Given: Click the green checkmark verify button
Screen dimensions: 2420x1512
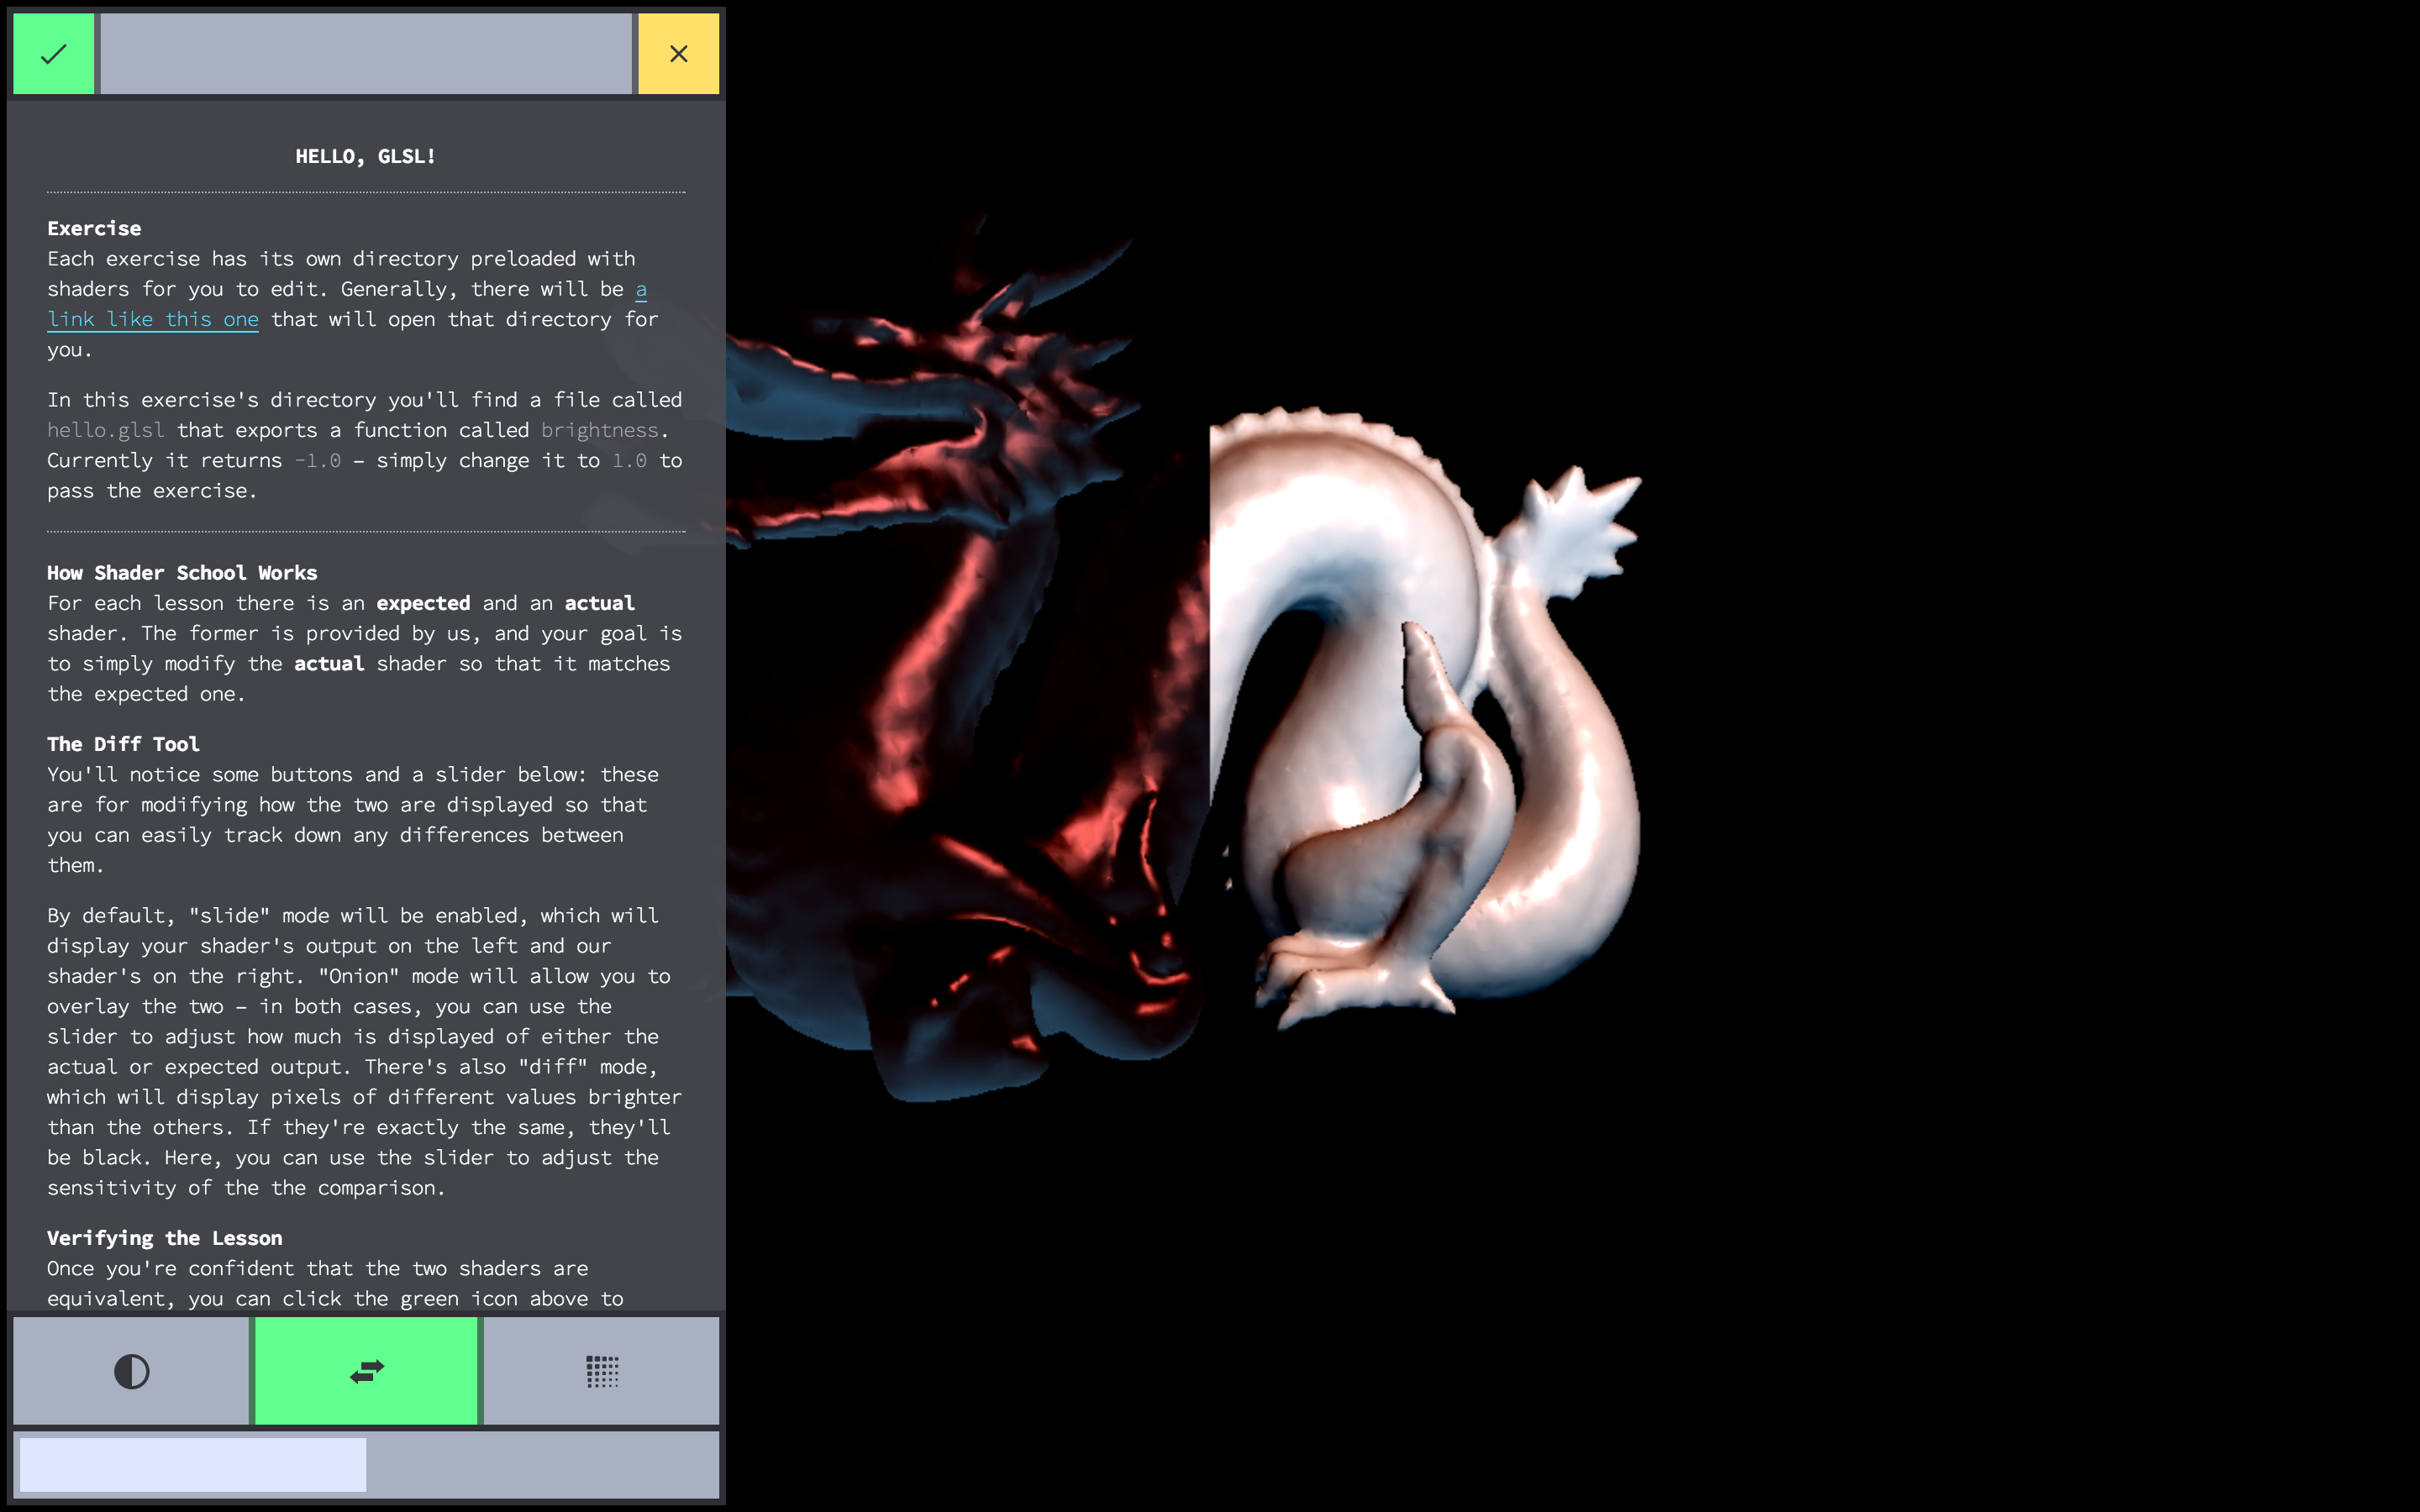Looking at the screenshot, I should [x=53, y=54].
